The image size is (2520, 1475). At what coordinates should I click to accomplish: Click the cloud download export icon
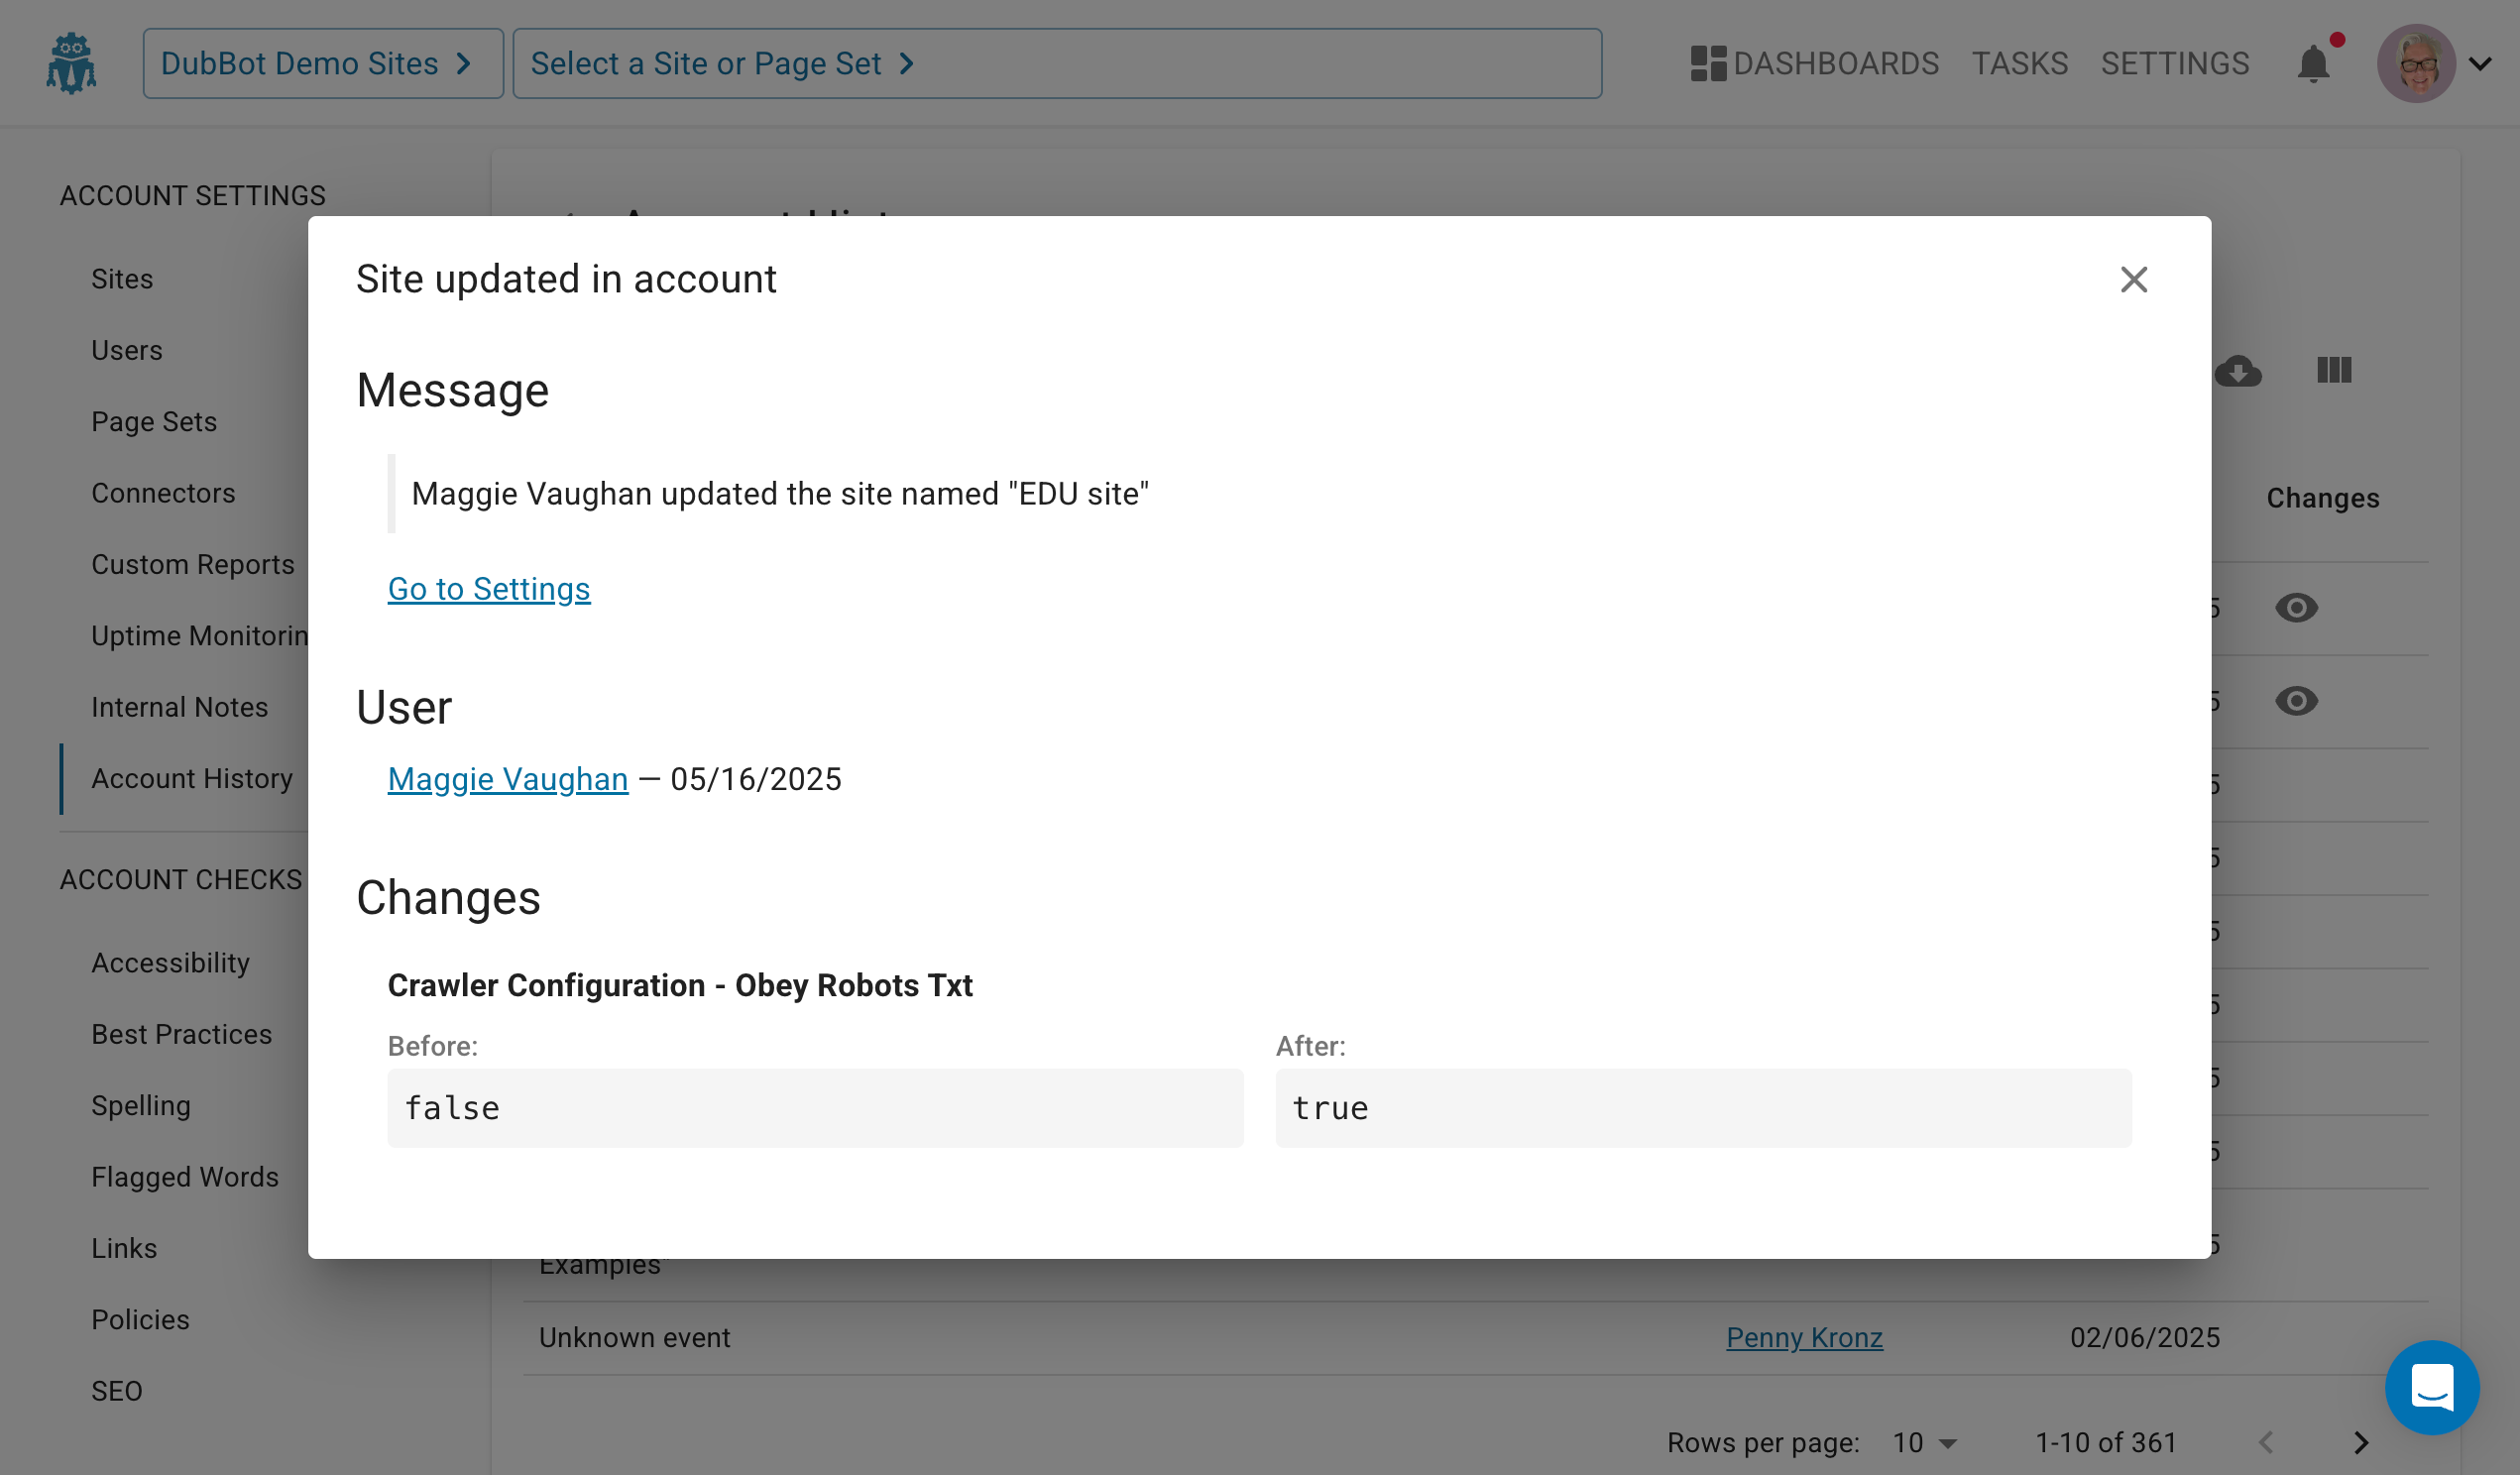(x=2237, y=371)
